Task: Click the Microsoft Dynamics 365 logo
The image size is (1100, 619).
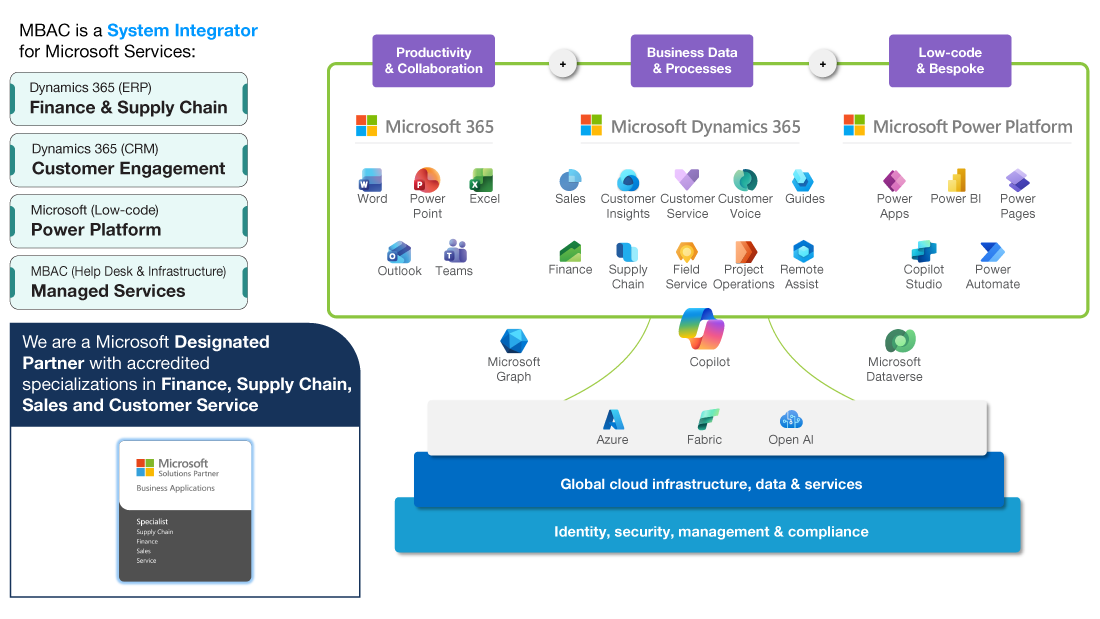Action: coord(591,126)
